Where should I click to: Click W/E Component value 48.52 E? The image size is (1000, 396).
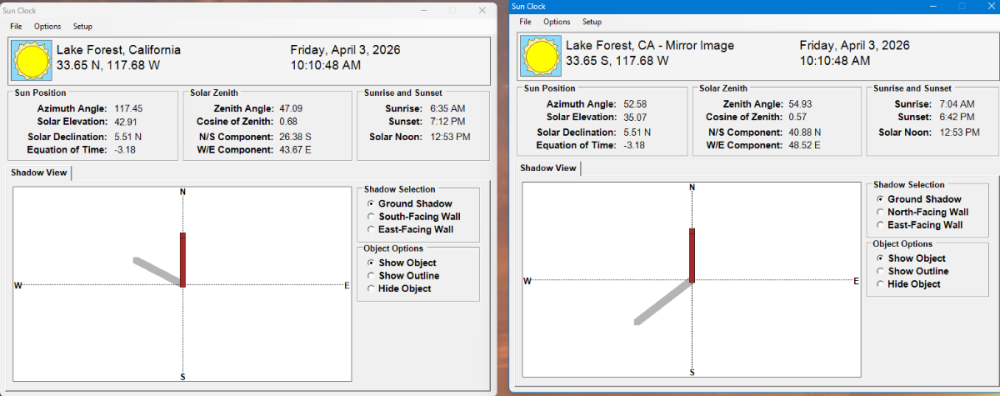pyautogui.click(x=804, y=145)
